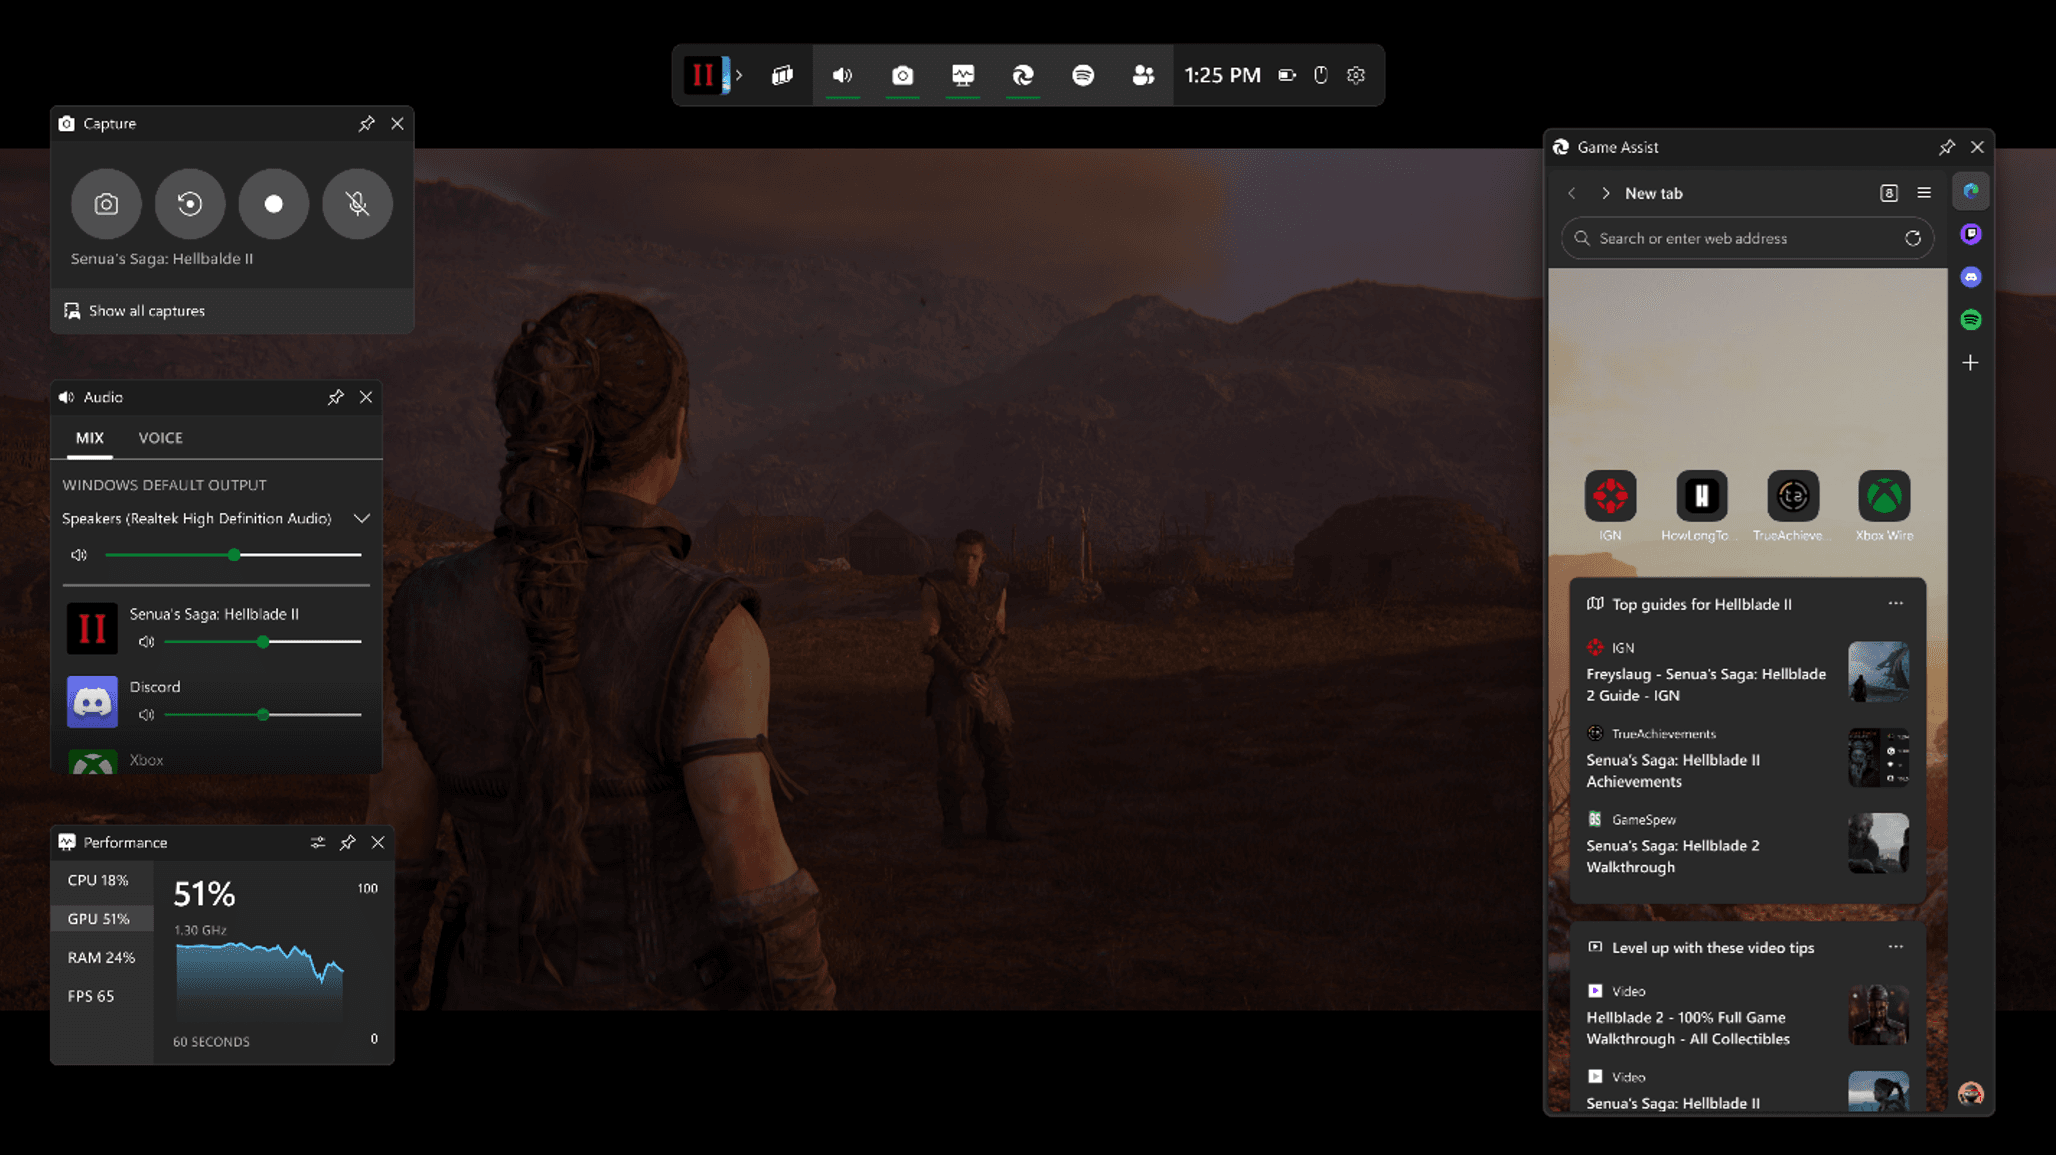Click the three-dots menu on Top guides

1896,603
